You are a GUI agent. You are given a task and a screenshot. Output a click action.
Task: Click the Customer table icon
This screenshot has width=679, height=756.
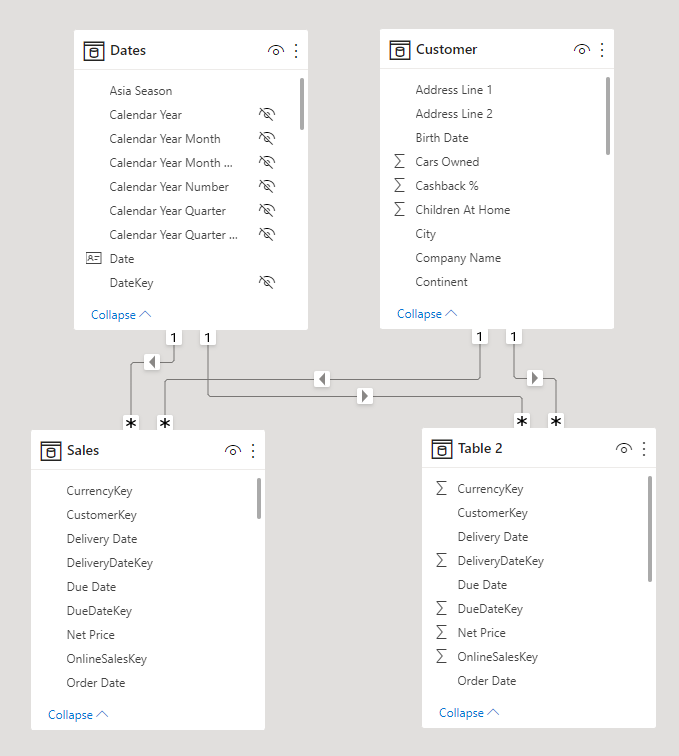pos(400,50)
